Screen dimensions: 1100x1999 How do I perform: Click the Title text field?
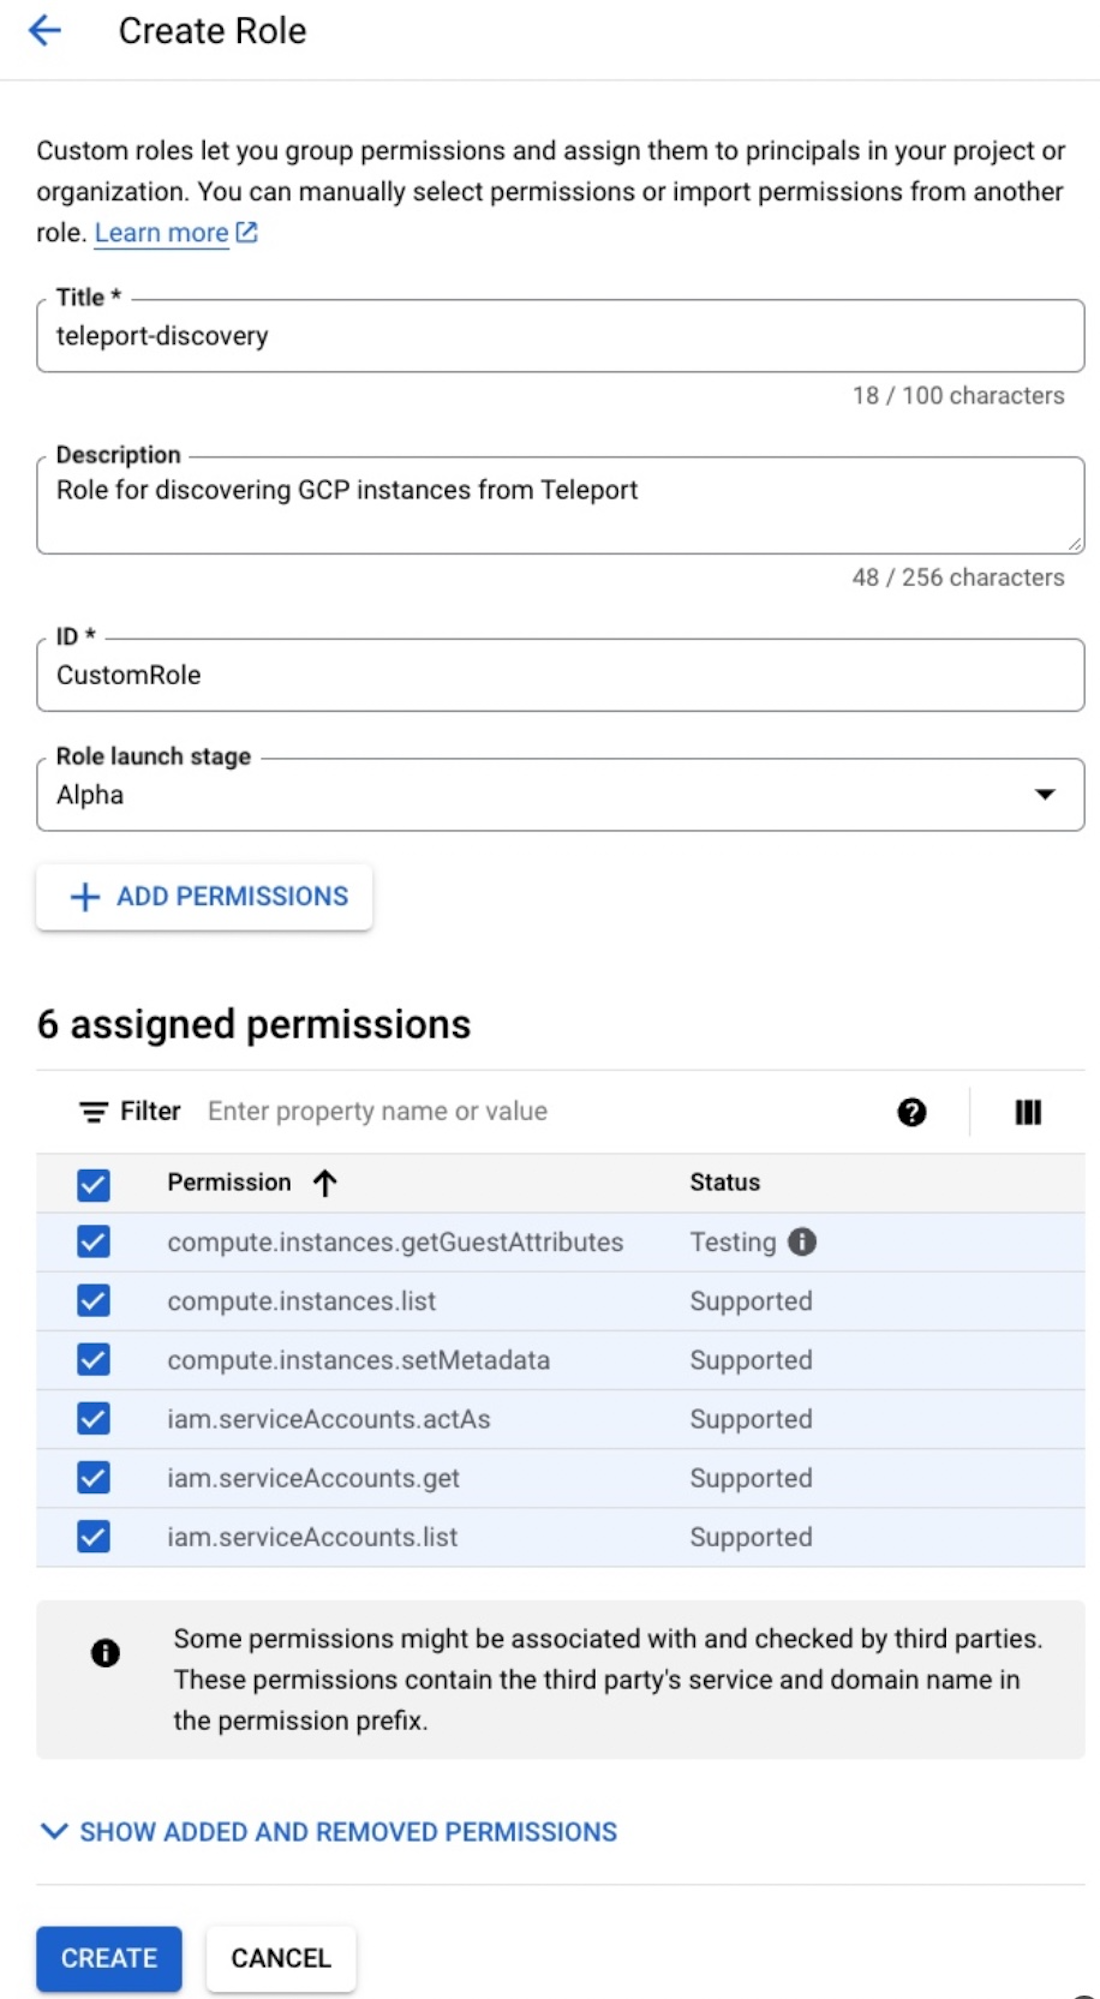coord(560,337)
